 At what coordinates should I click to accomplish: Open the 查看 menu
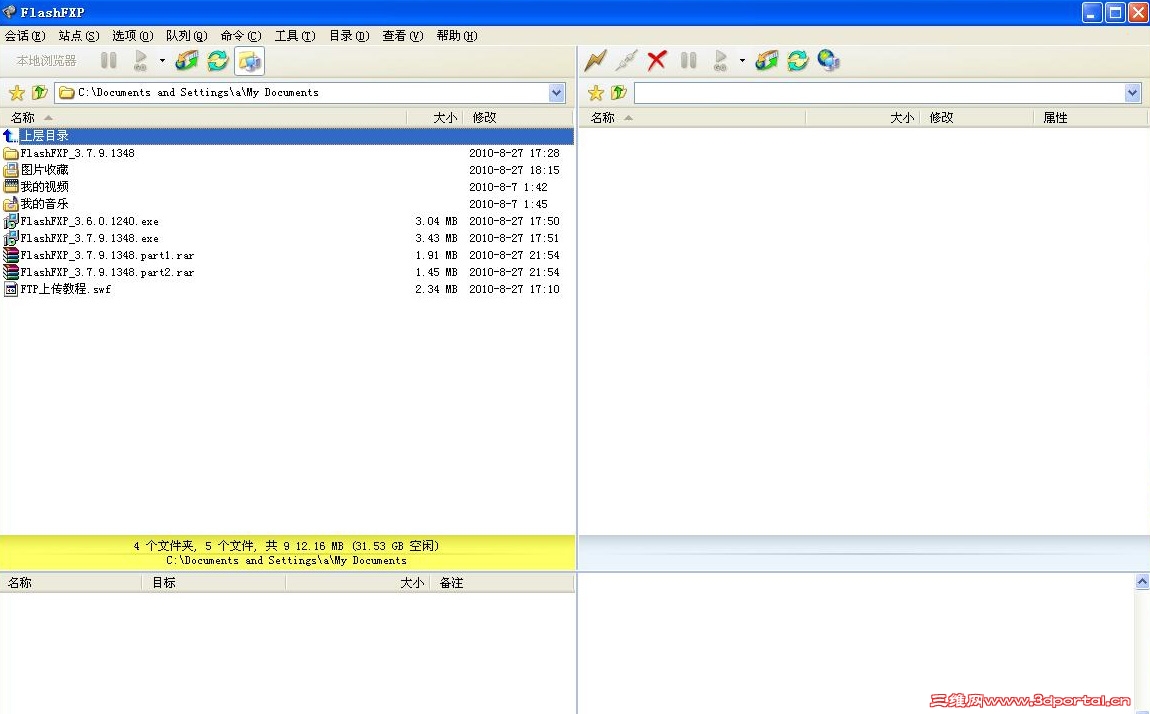[403, 36]
